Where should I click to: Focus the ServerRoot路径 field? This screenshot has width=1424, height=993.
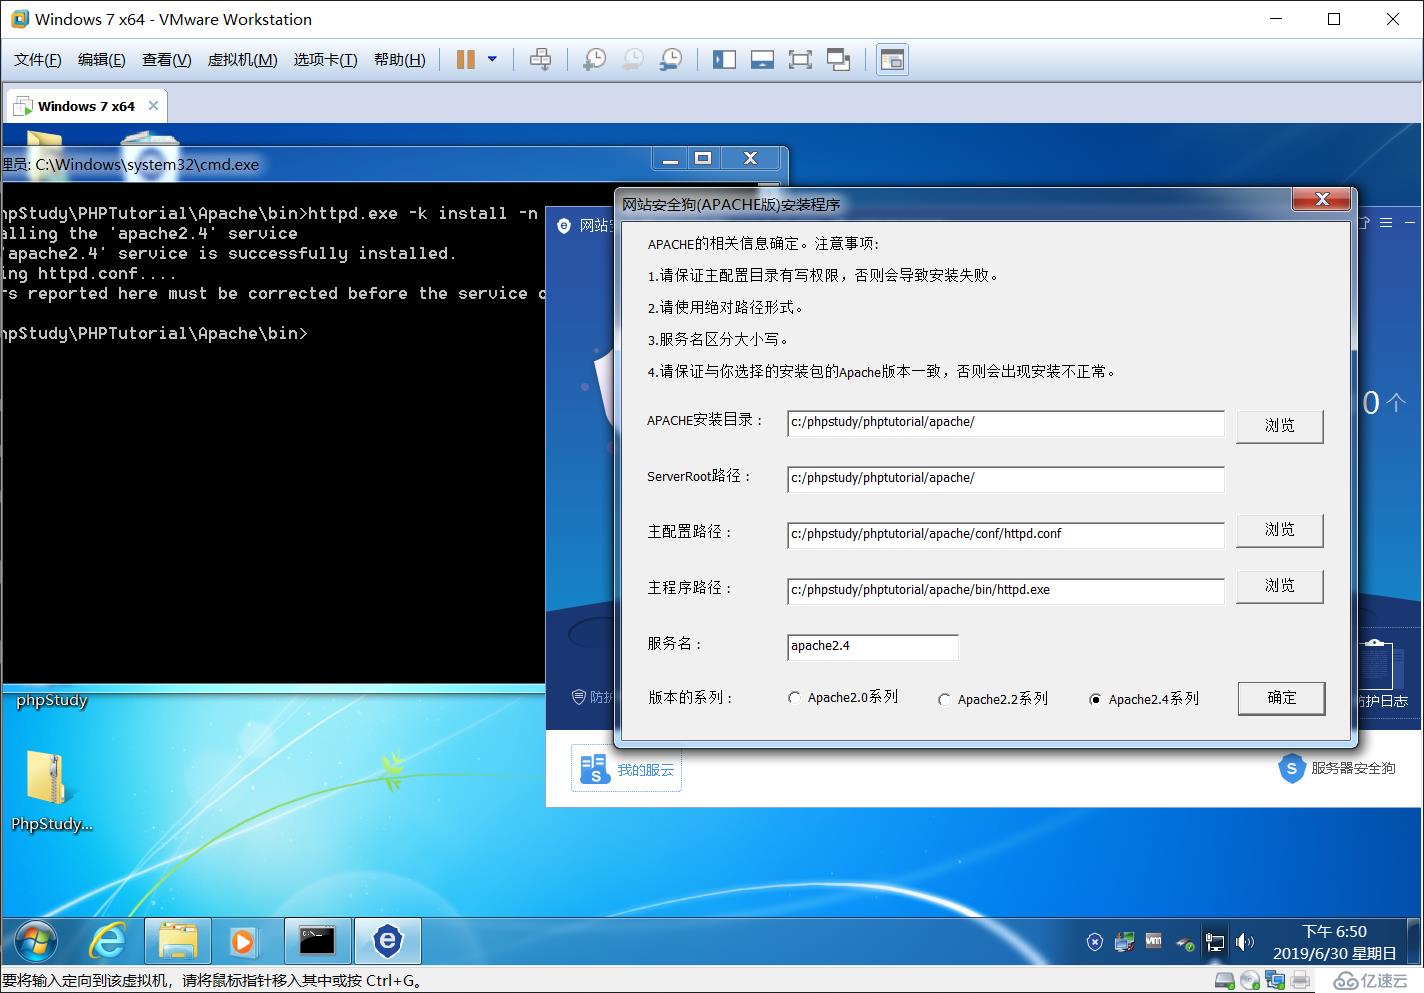click(x=1006, y=479)
